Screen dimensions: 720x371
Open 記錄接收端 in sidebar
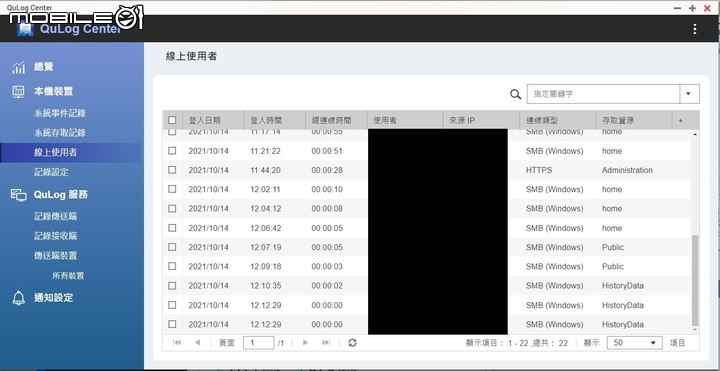(55, 236)
